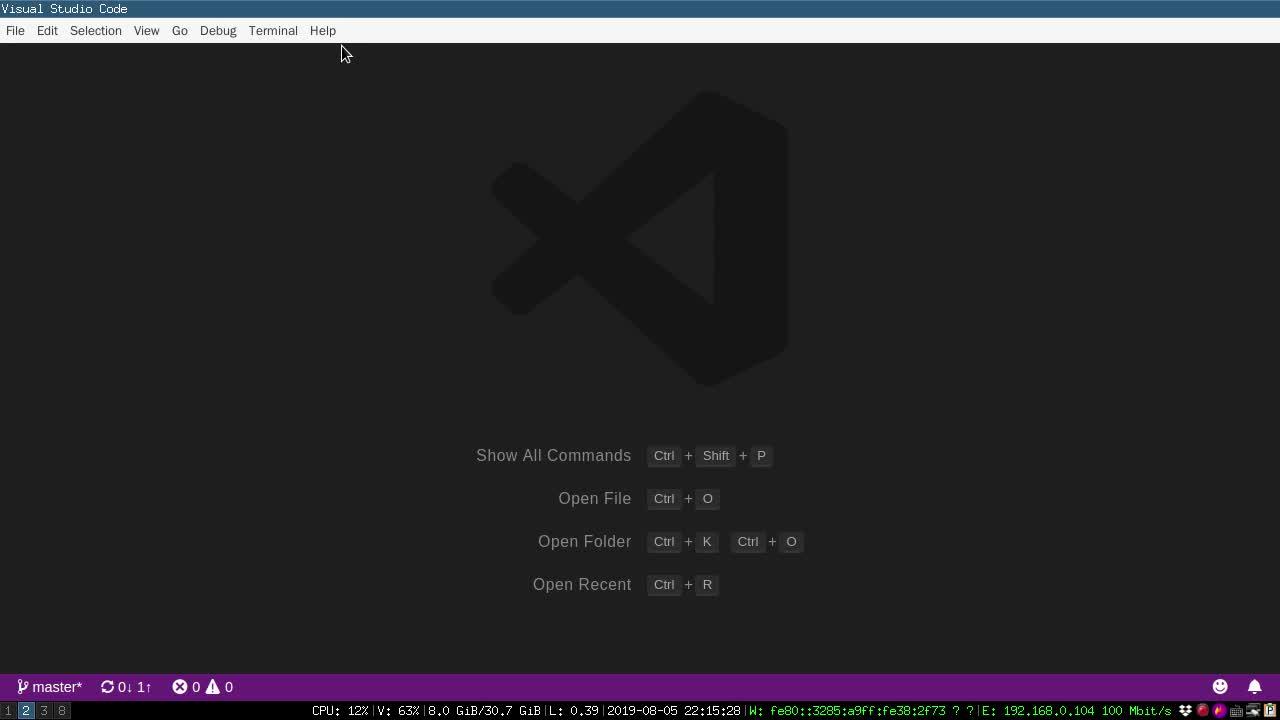Switch to i3 workspace 8

click(x=62, y=711)
